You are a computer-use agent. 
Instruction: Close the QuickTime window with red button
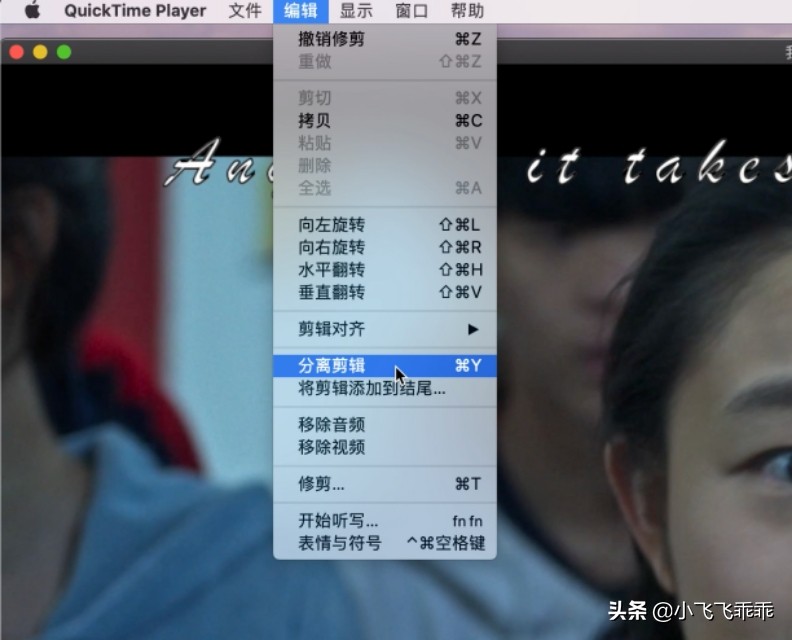(x=17, y=52)
